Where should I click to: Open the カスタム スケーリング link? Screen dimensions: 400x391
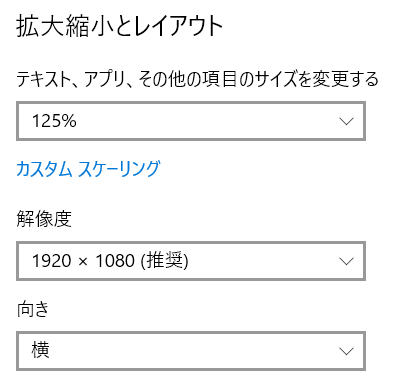88,169
